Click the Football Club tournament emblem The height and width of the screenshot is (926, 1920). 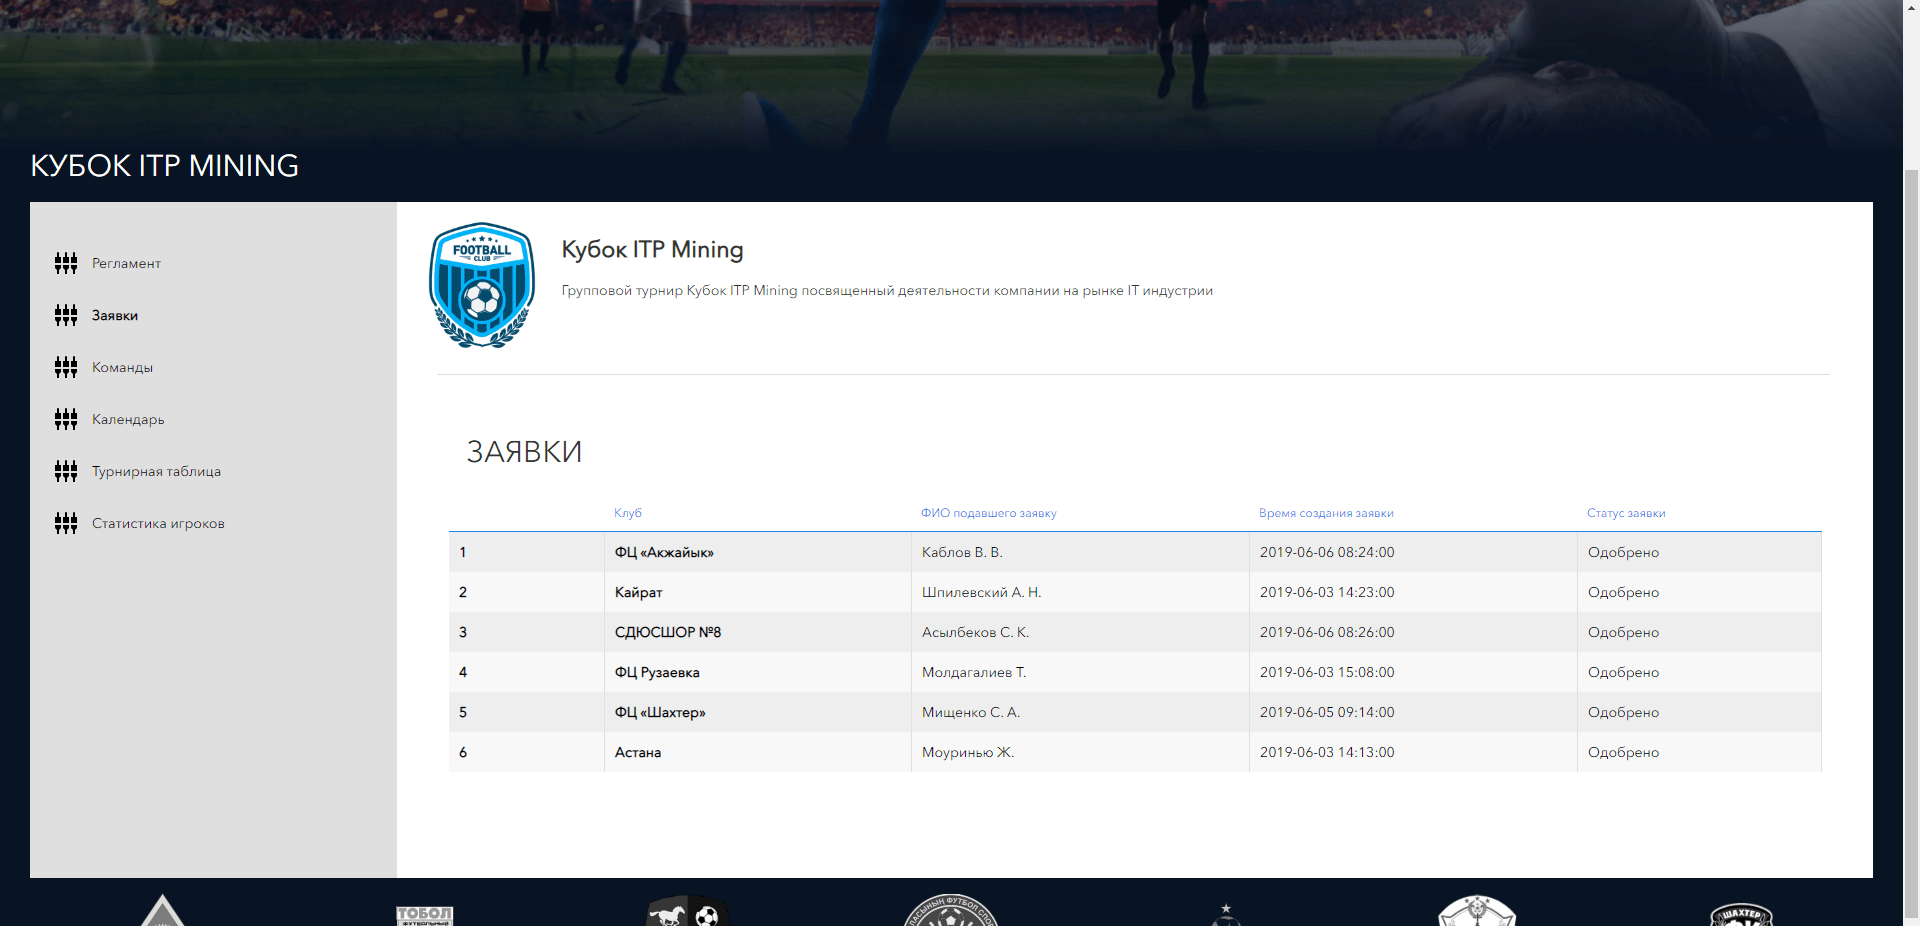click(482, 285)
